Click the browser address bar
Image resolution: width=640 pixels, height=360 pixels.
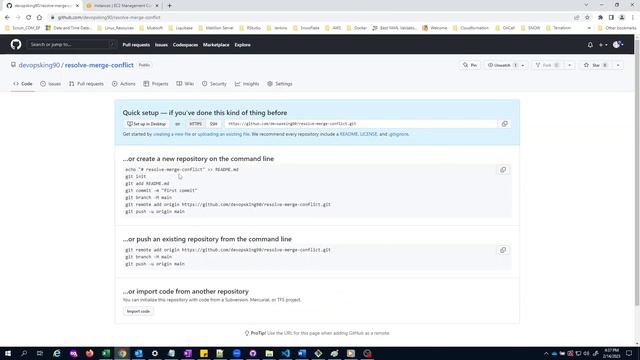[310, 18]
